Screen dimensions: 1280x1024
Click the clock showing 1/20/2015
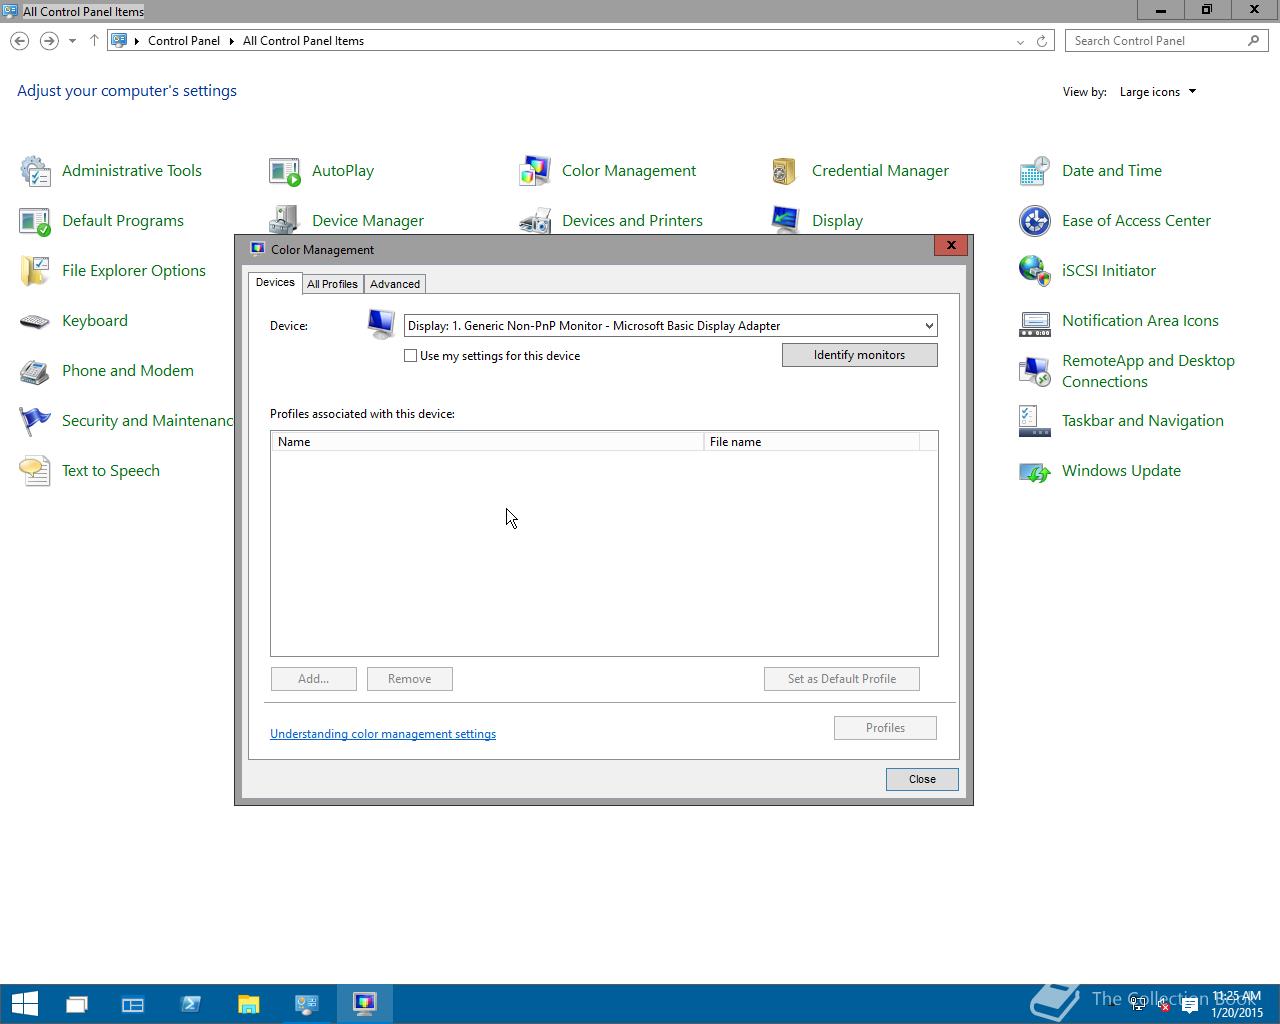[1237, 1005]
